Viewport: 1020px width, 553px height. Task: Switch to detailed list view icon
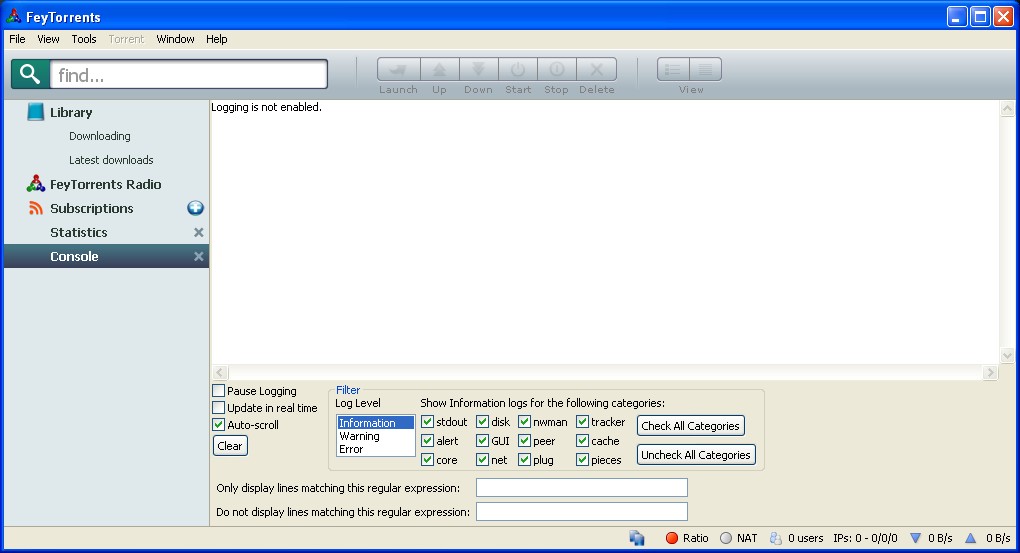pos(673,69)
